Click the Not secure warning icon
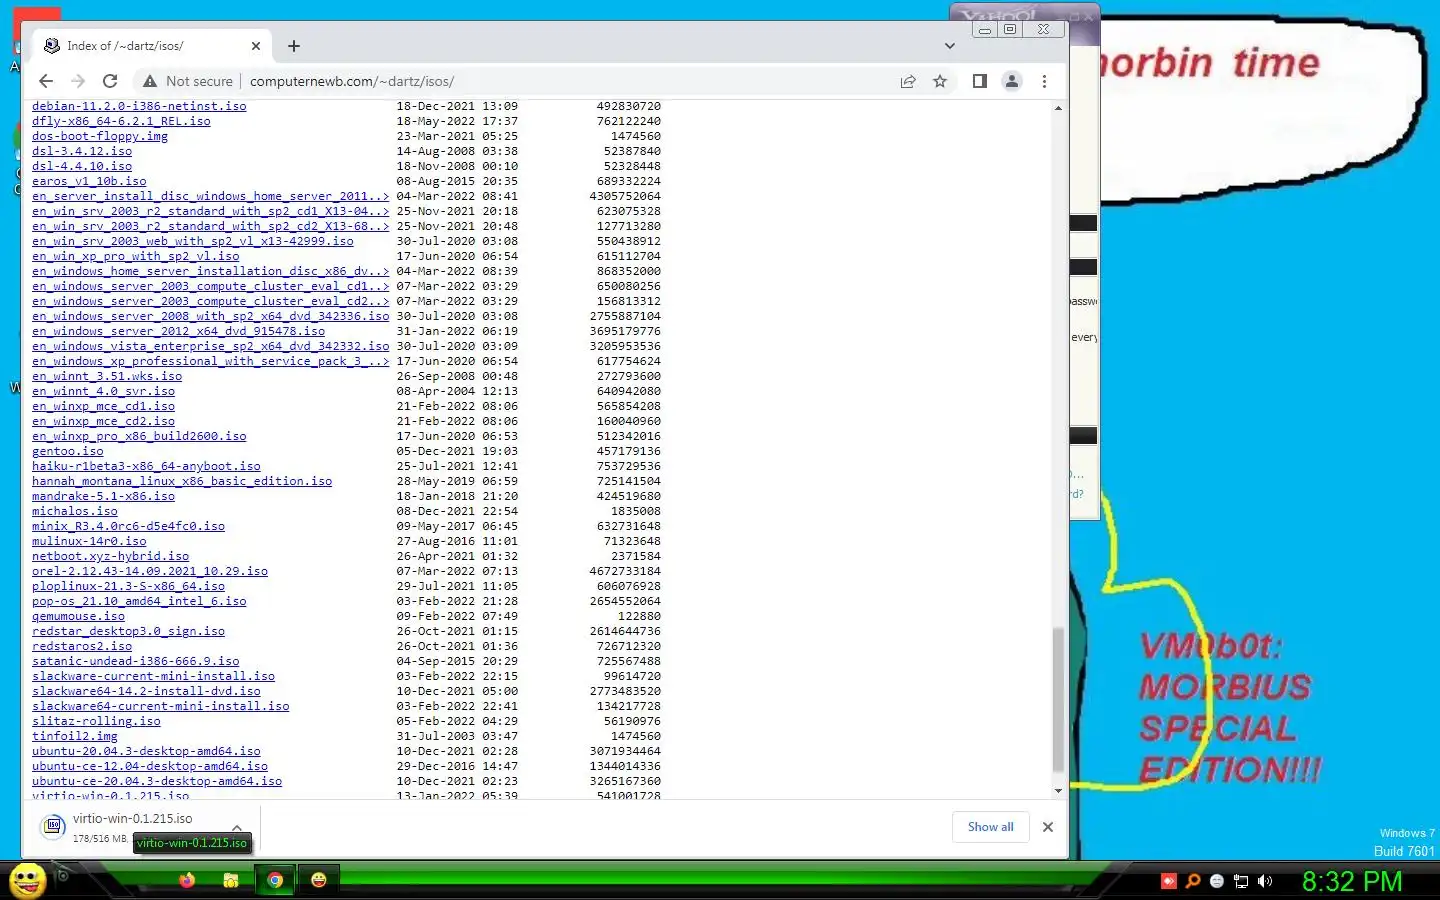The image size is (1440, 900). click(x=150, y=81)
